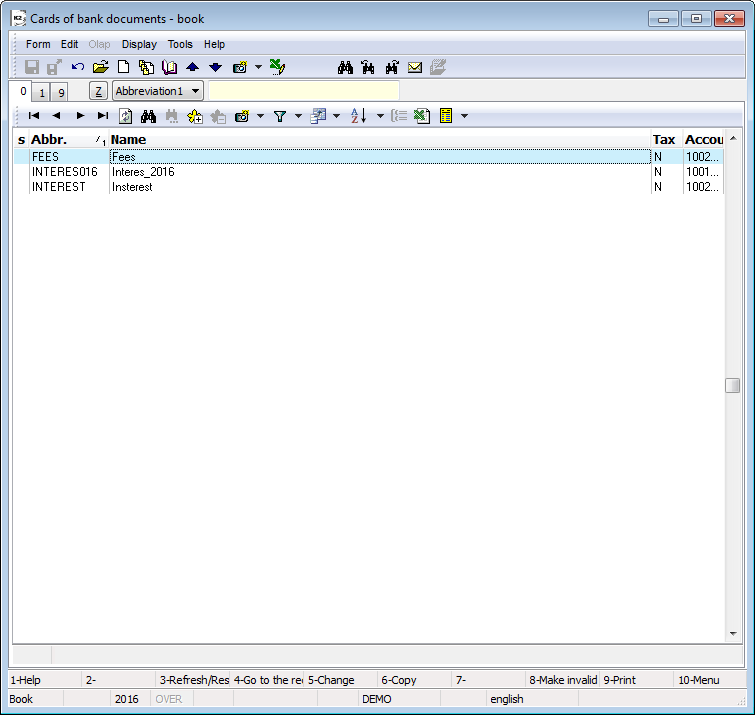Image resolution: width=755 pixels, height=715 pixels.
Task: Expand the yellow list icon dropdown arrow
Action: (x=465, y=116)
